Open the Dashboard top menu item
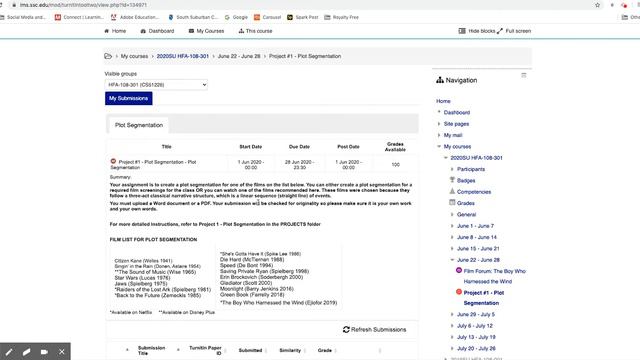640x360 pixels. point(157,31)
